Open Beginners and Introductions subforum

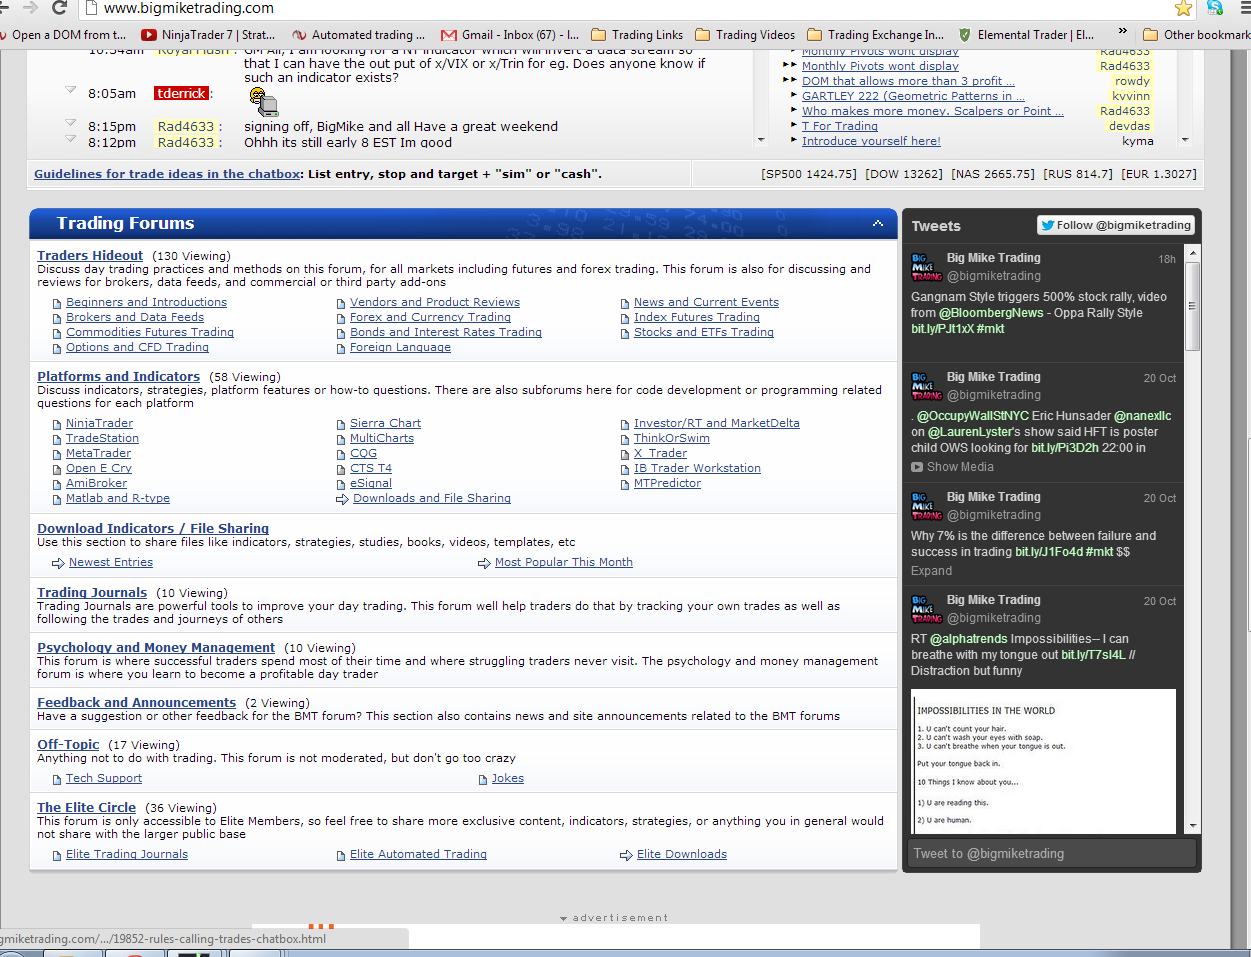146,303
